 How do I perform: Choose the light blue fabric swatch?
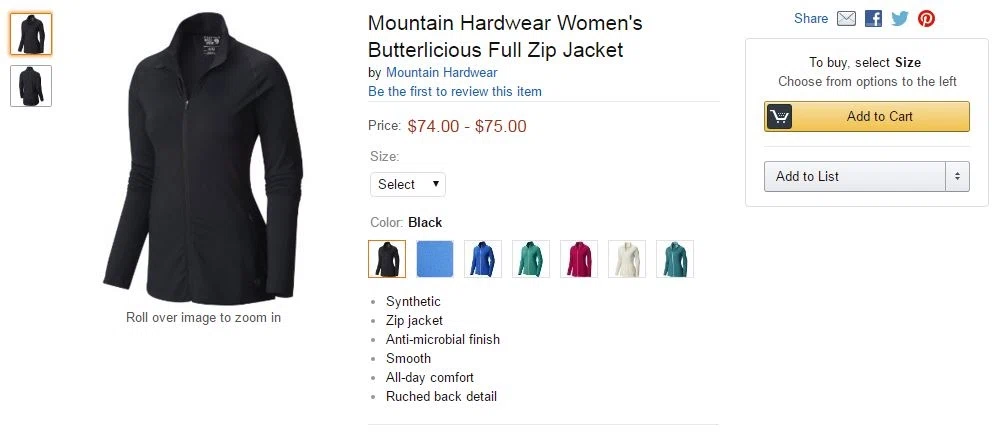point(435,259)
